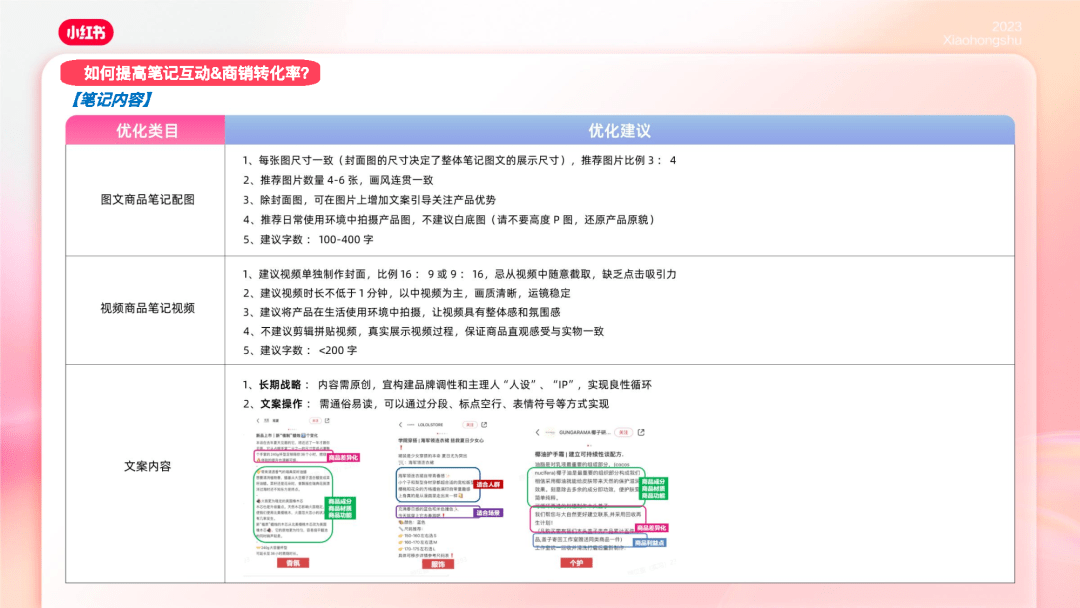The image size is (1080, 608).
Task: Tap the back arrow in the GUNGARAMA note
Action: 538,433
